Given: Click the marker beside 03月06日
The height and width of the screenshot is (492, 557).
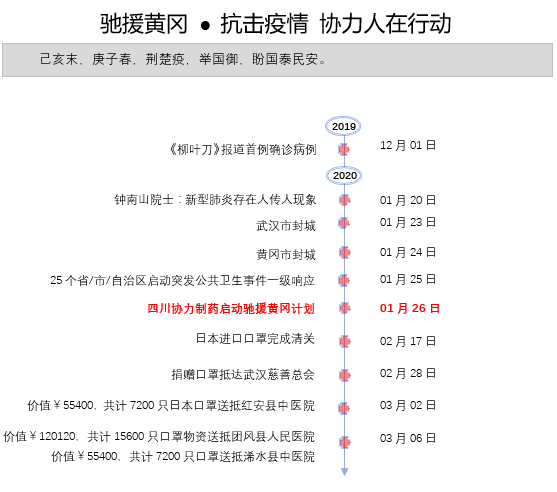Looking at the screenshot, I should point(344,442).
